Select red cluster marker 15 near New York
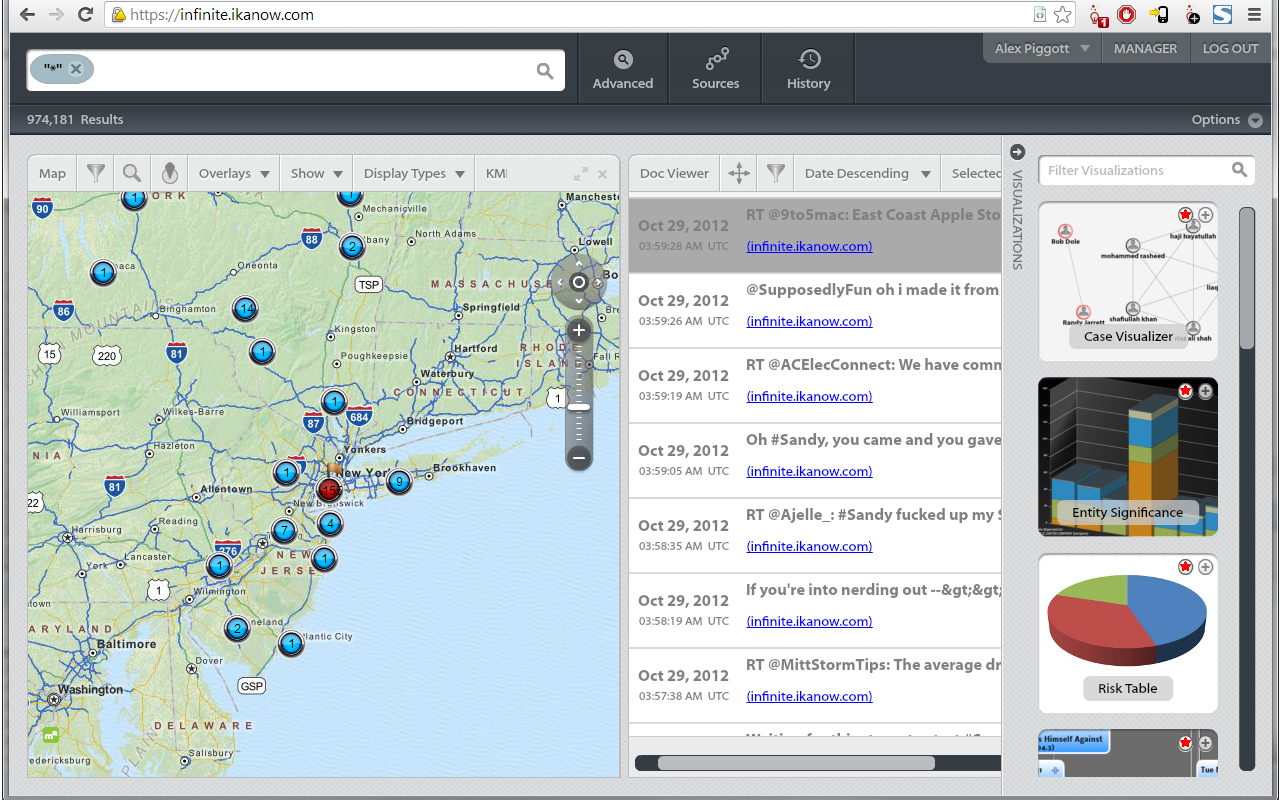The height and width of the screenshot is (800, 1280). click(x=329, y=490)
